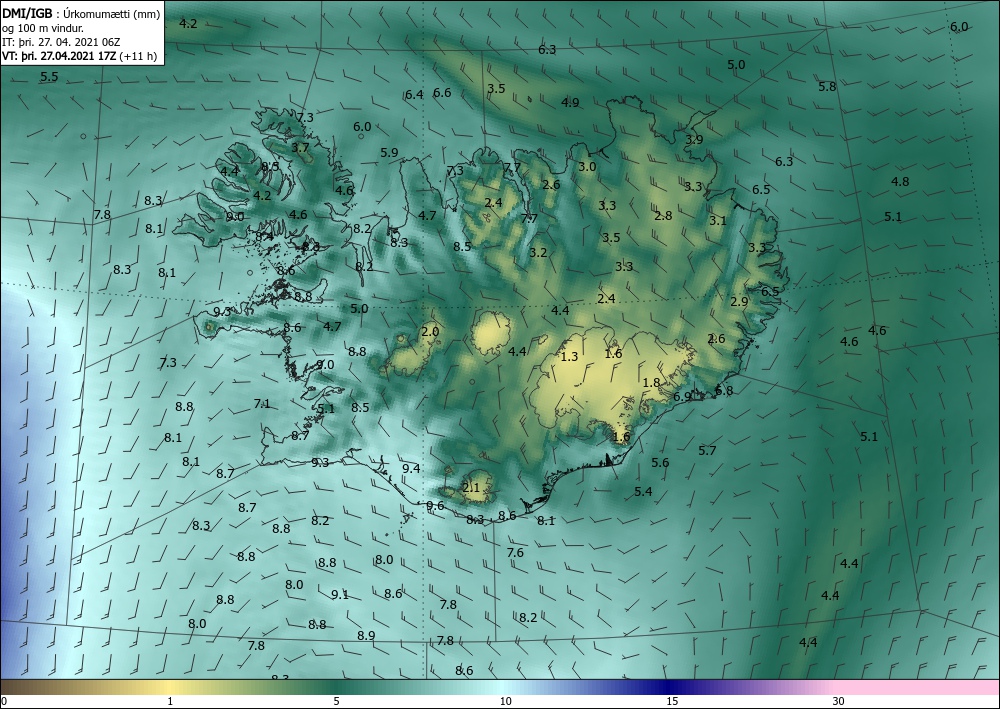Click the value '1.8' on the map
The image size is (1000, 709).
[x=651, y=383]
